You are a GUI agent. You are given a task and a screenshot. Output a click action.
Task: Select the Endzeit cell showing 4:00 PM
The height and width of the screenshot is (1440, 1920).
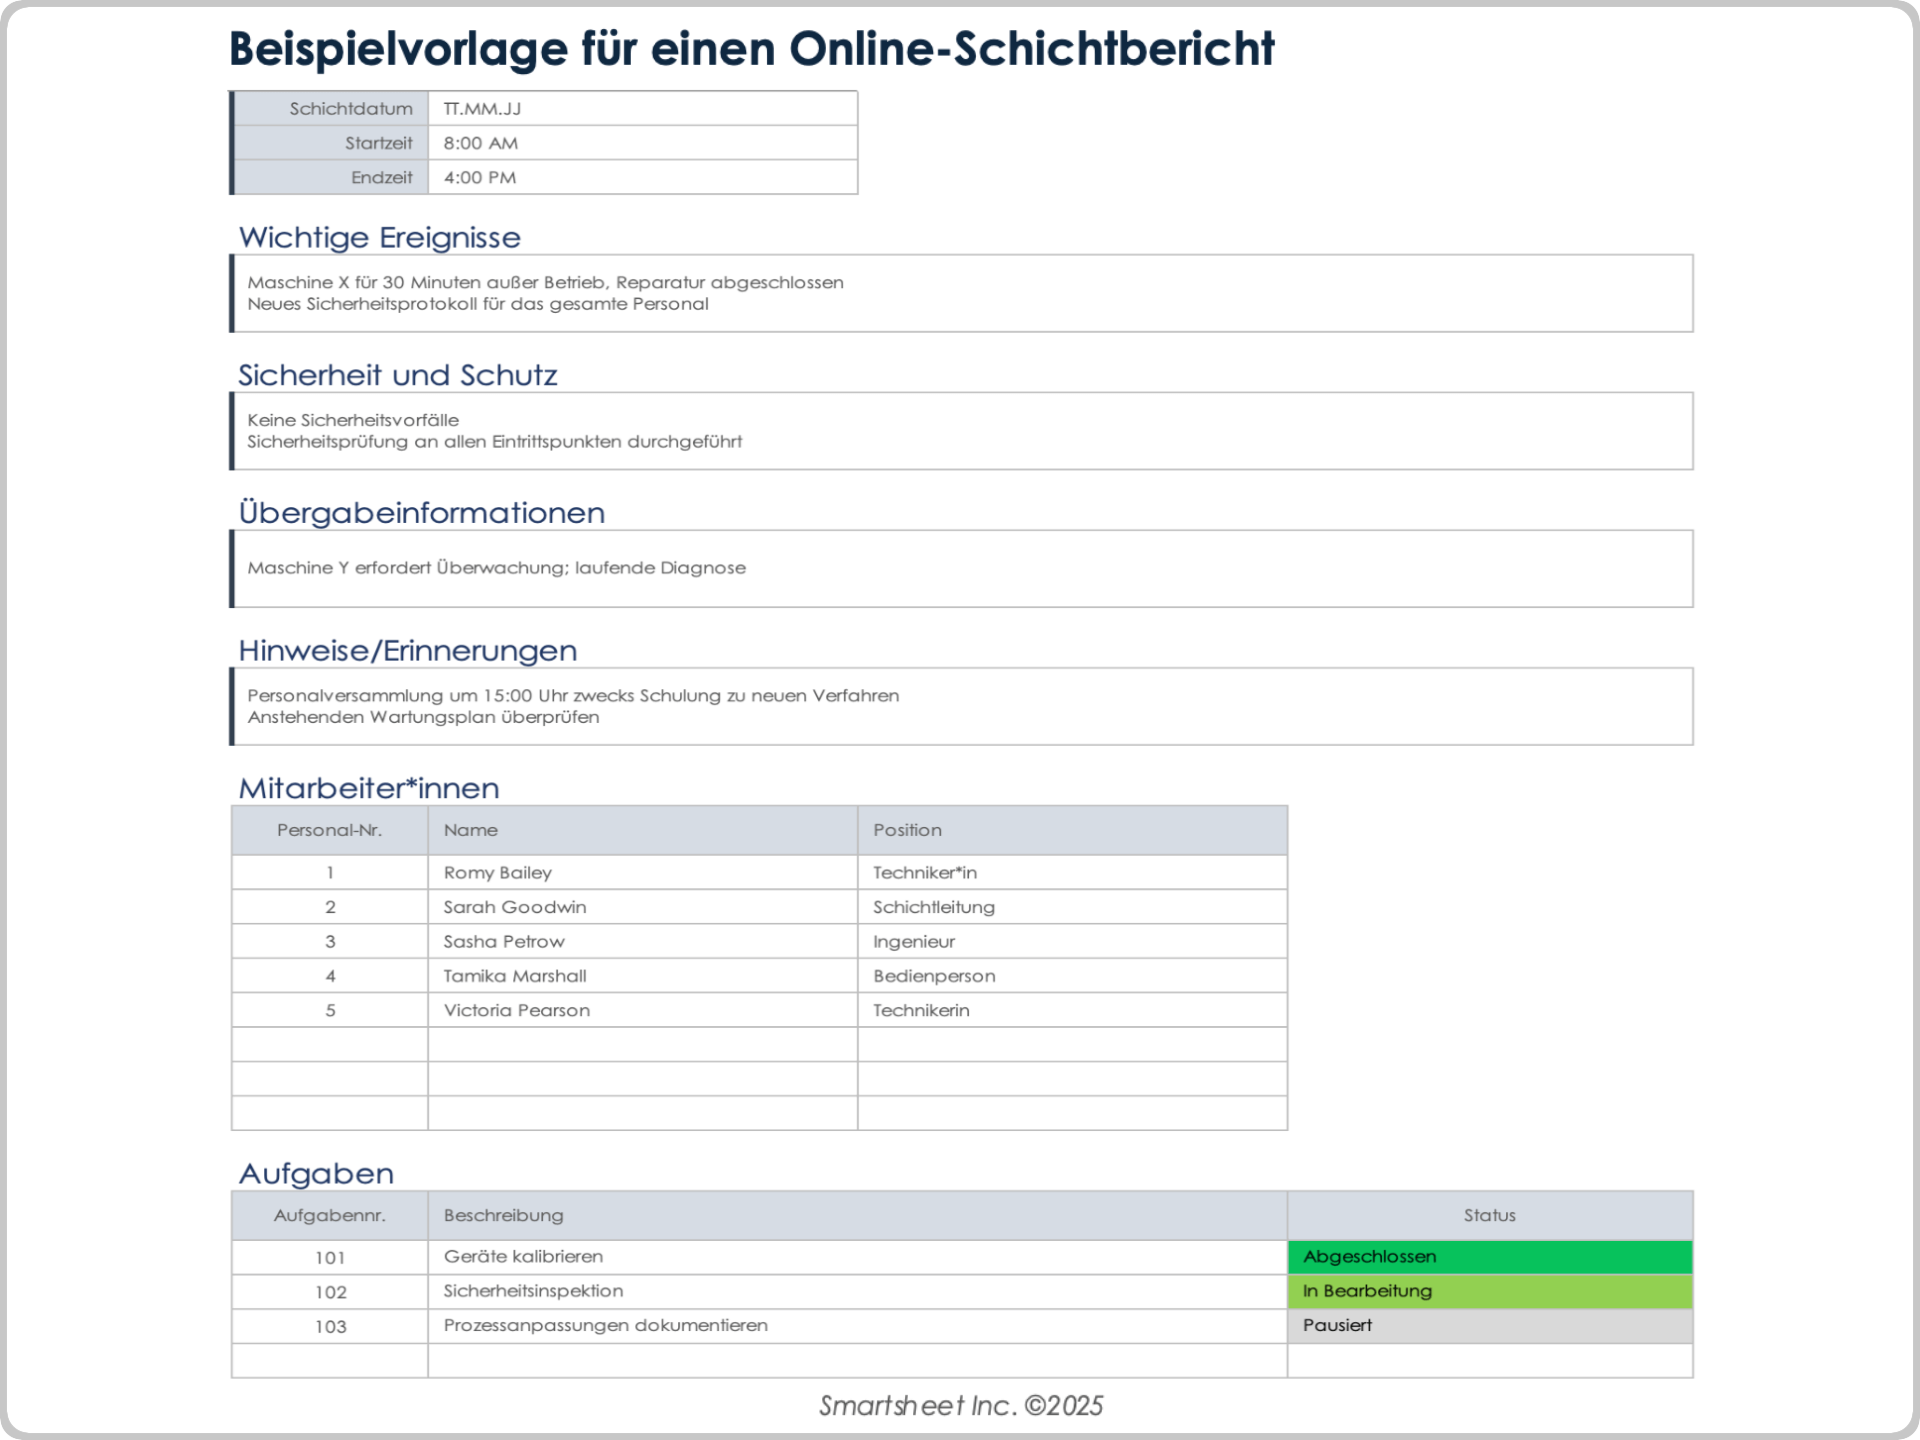click(x=641, y=177)
